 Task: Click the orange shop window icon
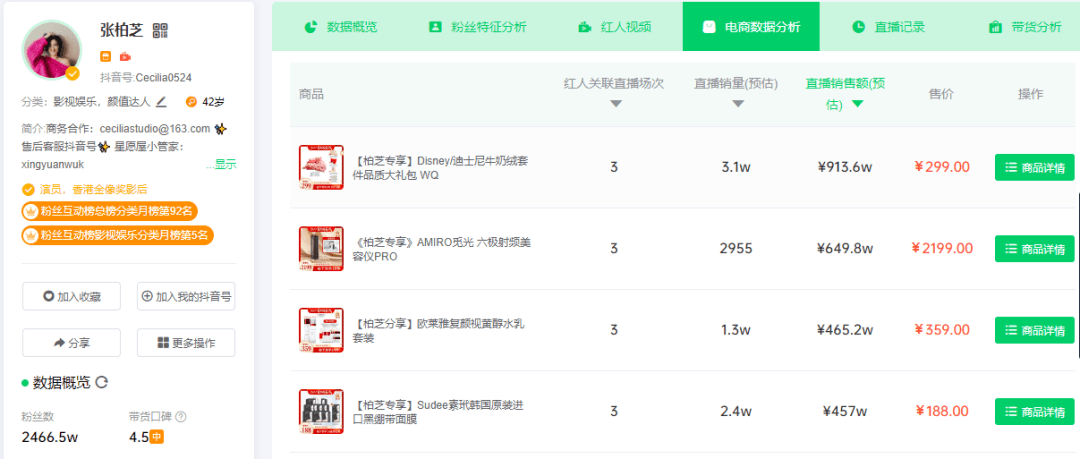105,57
